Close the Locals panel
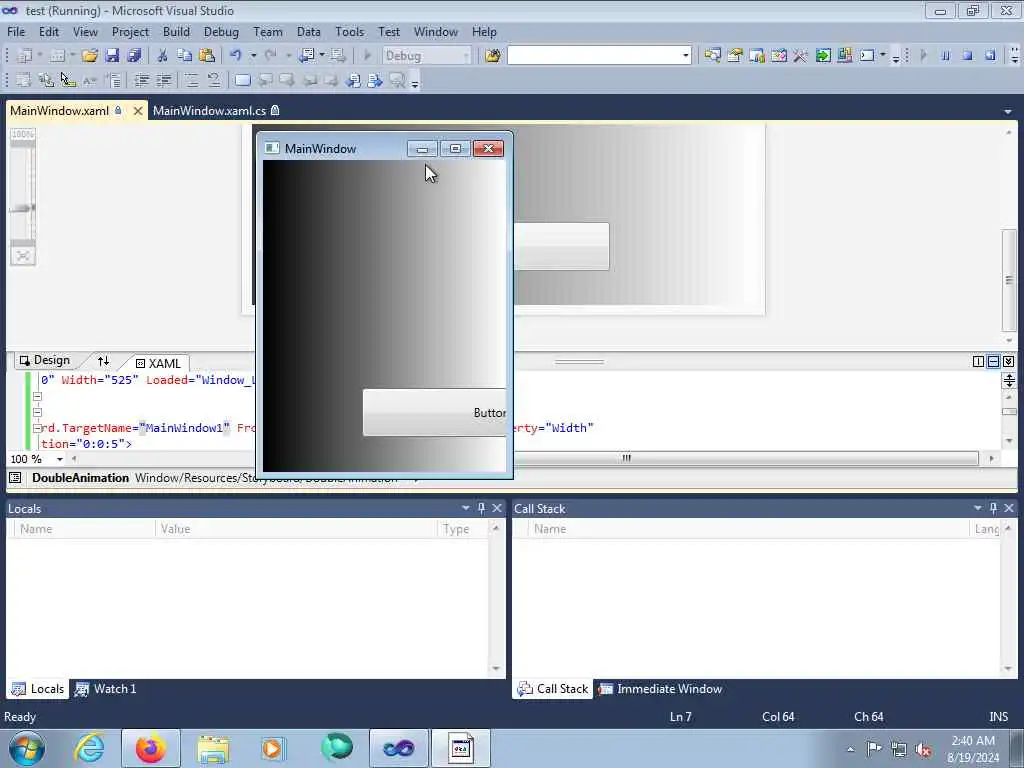The width and height of the screenshot is (1024, 768). tap(497, 508)
